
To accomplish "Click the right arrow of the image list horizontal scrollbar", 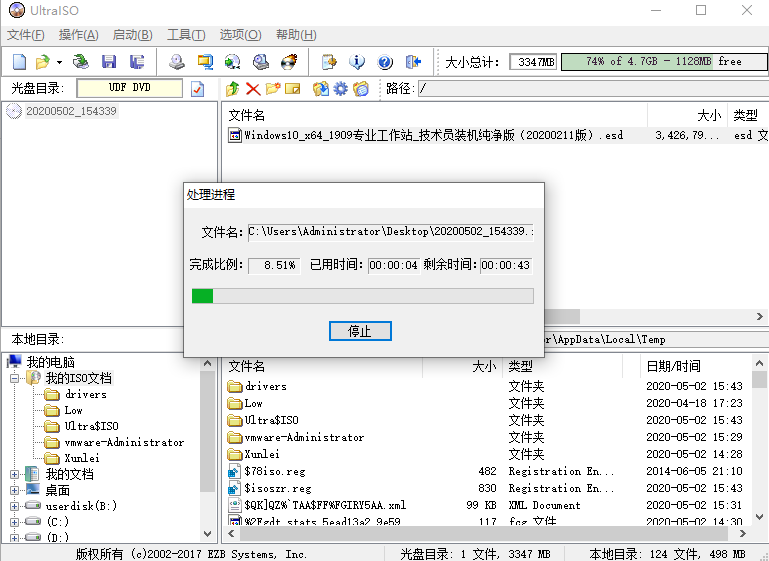I will [x=760, y=316].
